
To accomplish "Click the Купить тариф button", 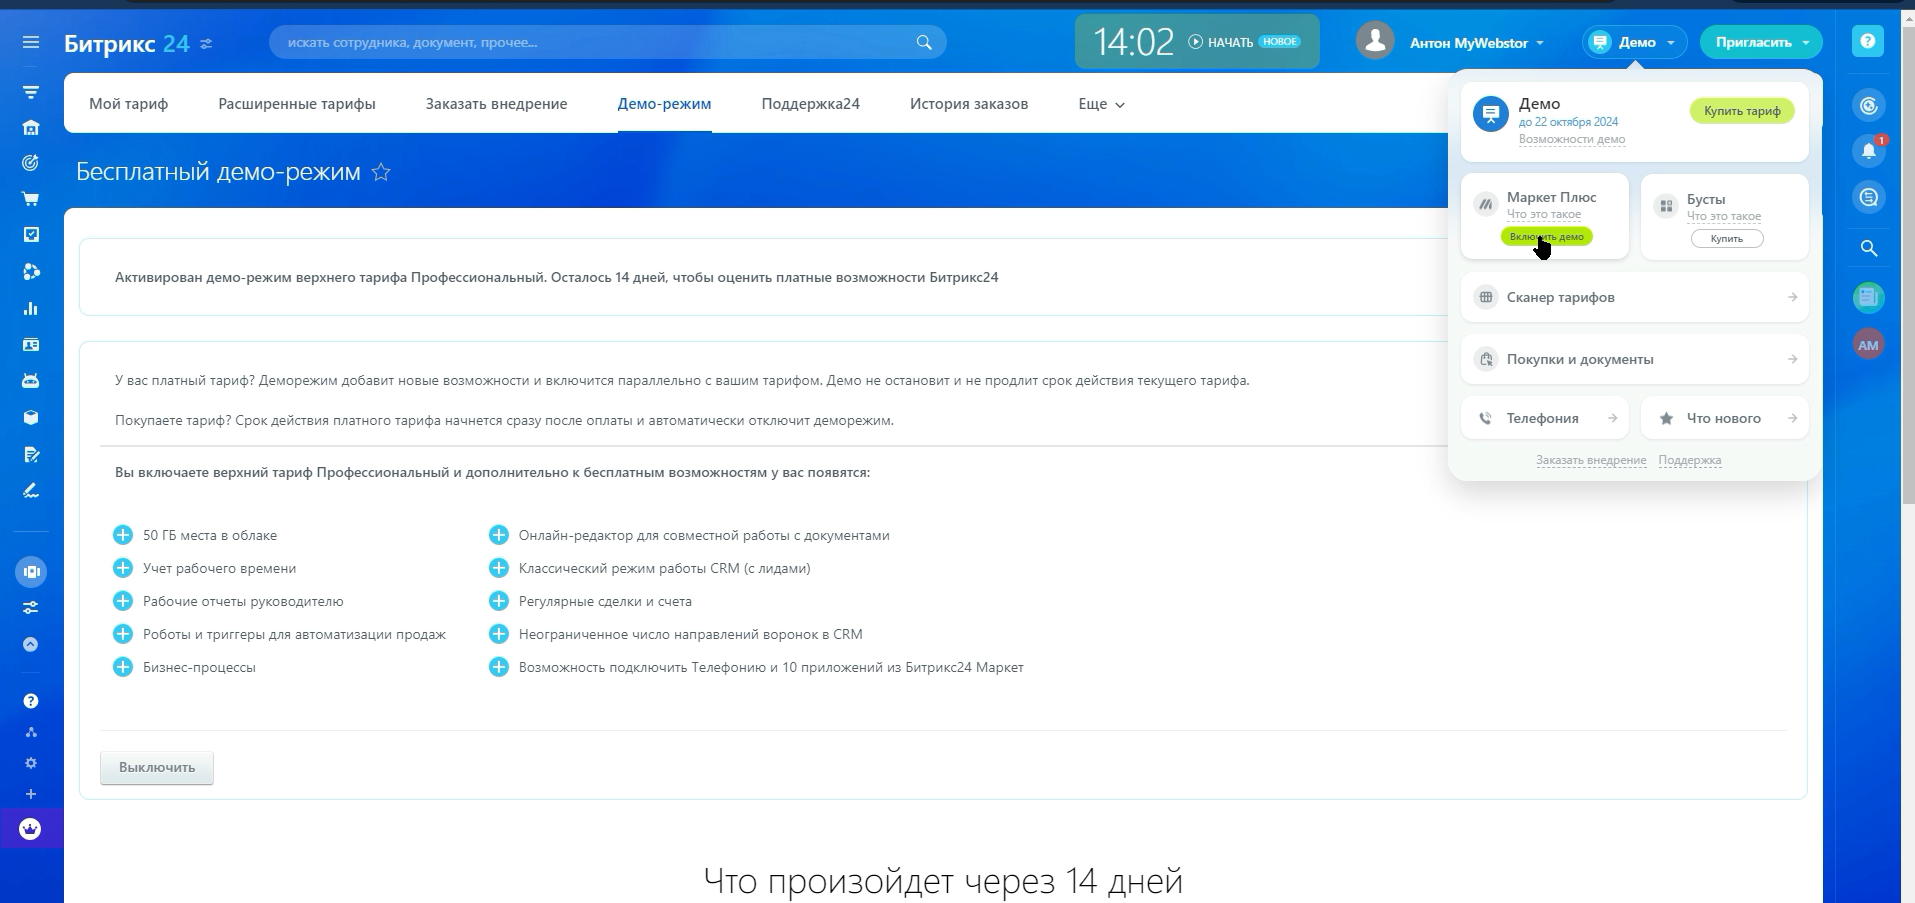I will point(1742,111).
